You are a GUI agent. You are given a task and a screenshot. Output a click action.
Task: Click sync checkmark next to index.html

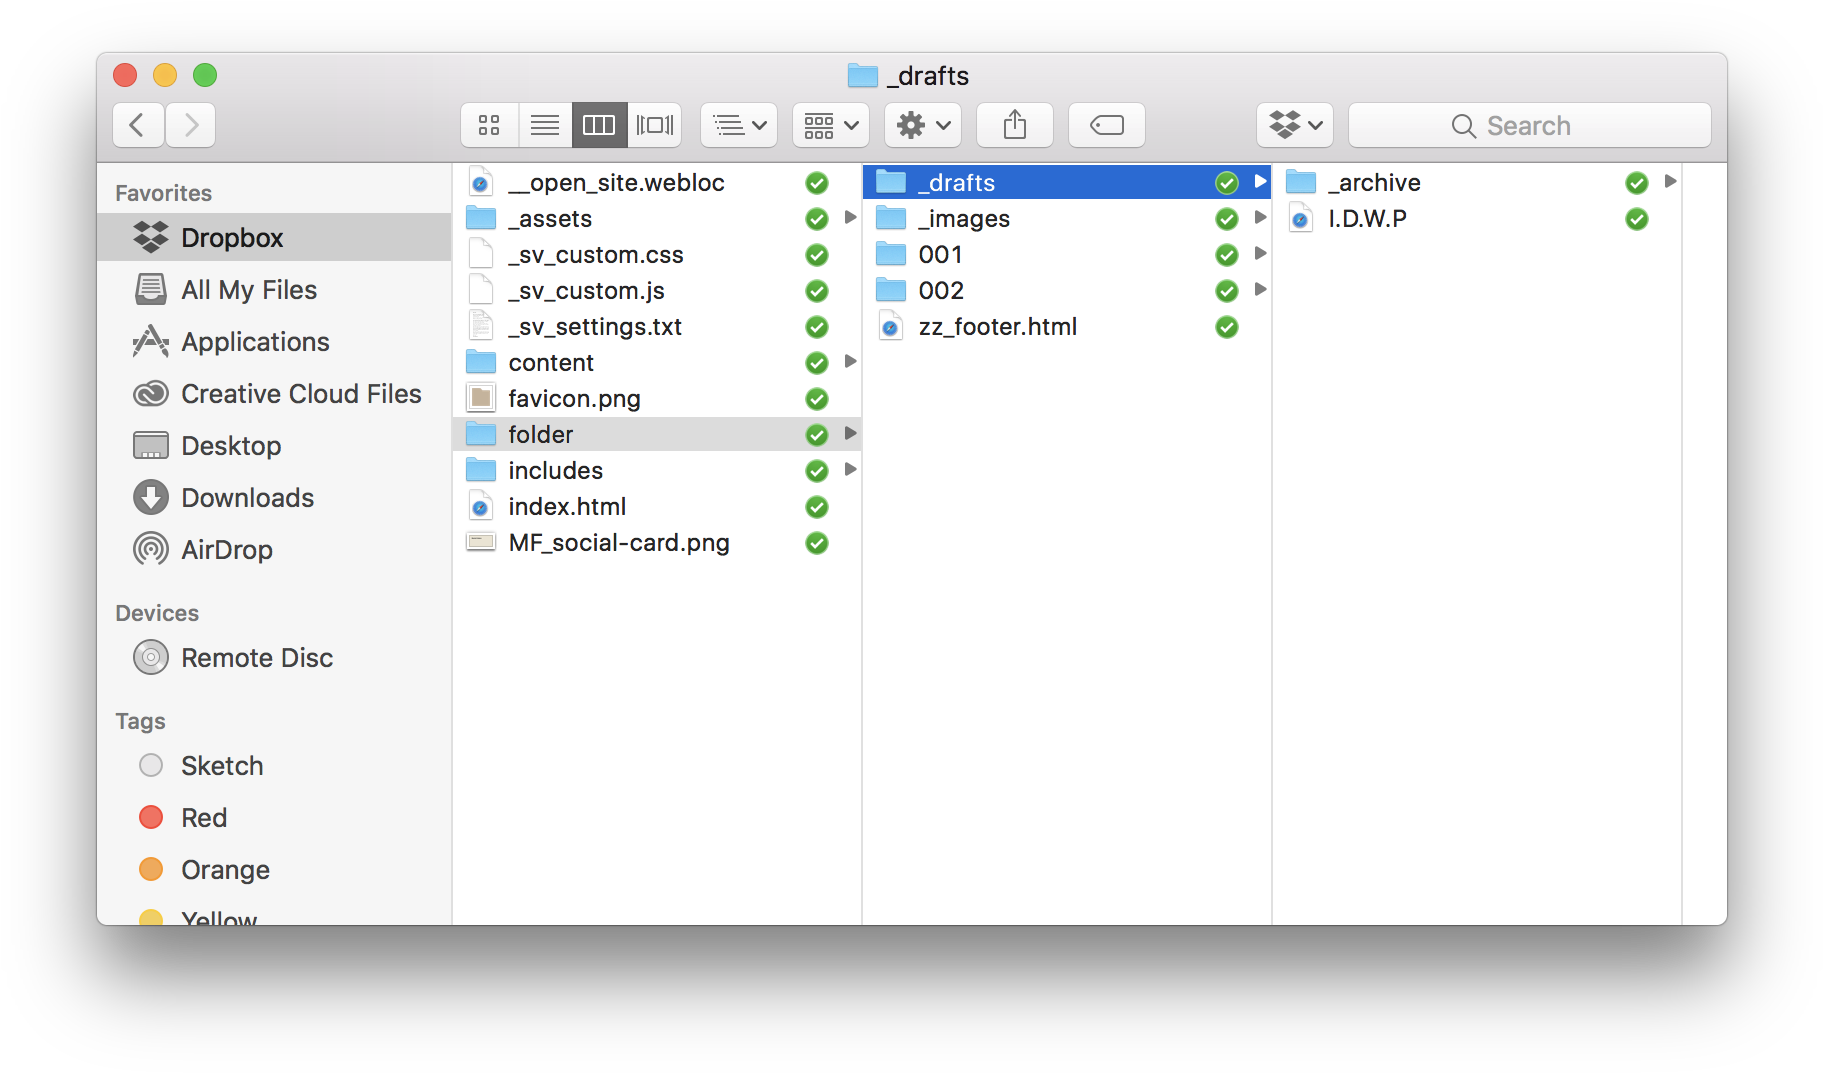(x=817, y=507)
